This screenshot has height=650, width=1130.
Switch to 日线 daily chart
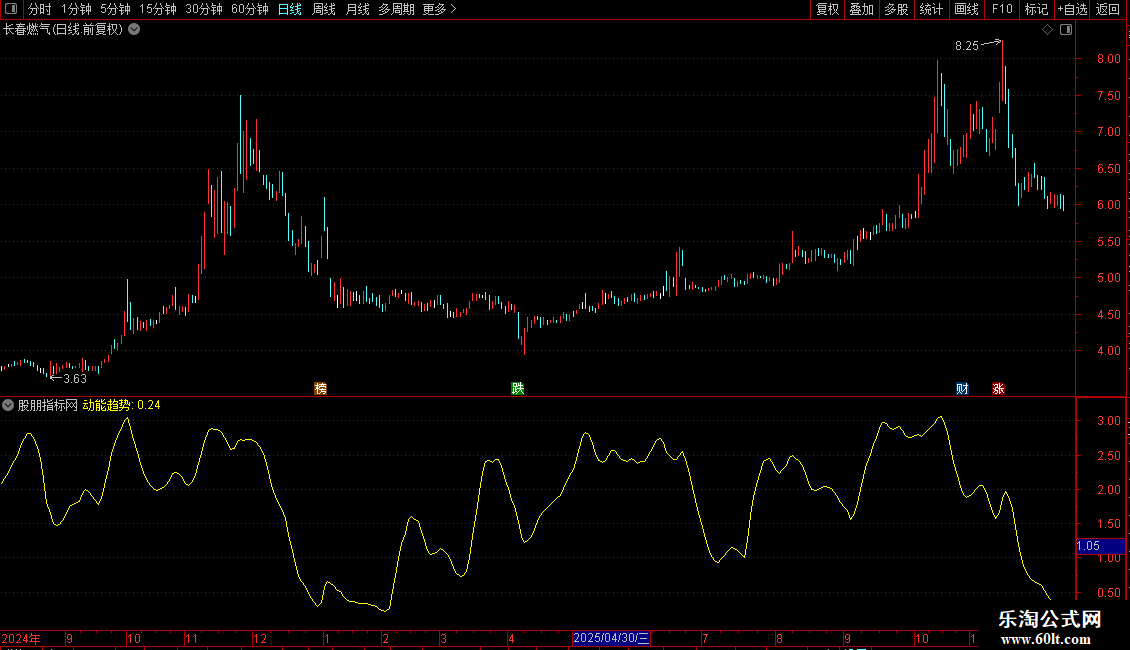click(x=290, y=9)
